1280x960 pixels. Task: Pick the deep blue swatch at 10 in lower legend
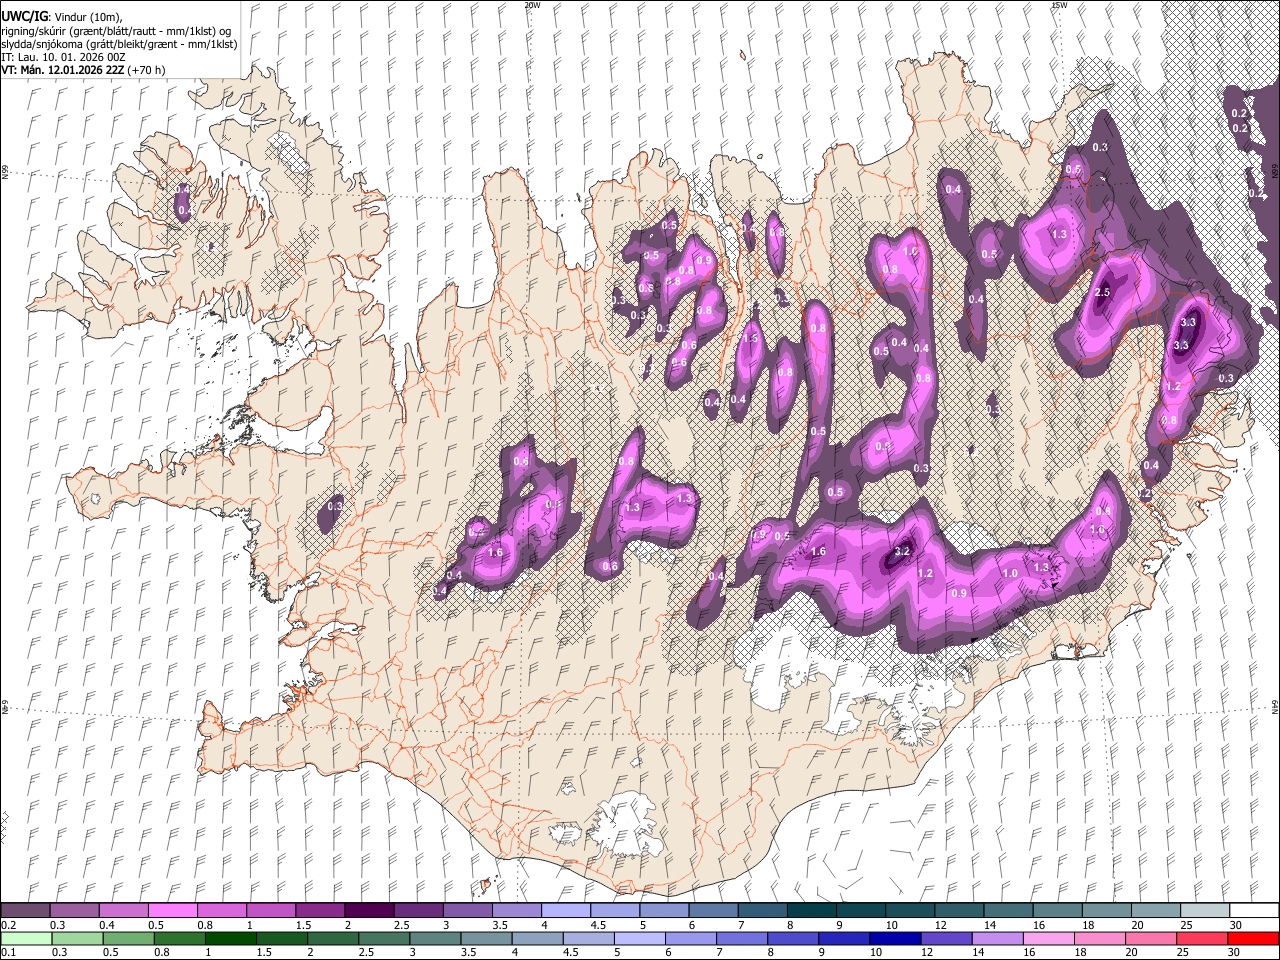click(895, 938)
